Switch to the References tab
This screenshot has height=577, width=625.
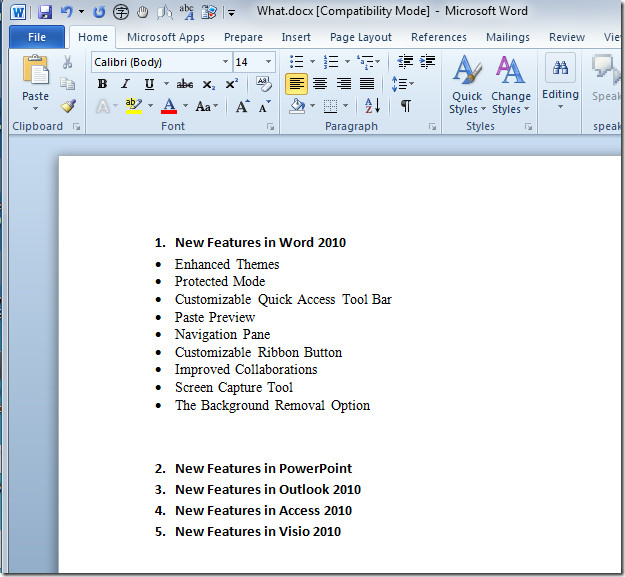click(x=439, y=37)
